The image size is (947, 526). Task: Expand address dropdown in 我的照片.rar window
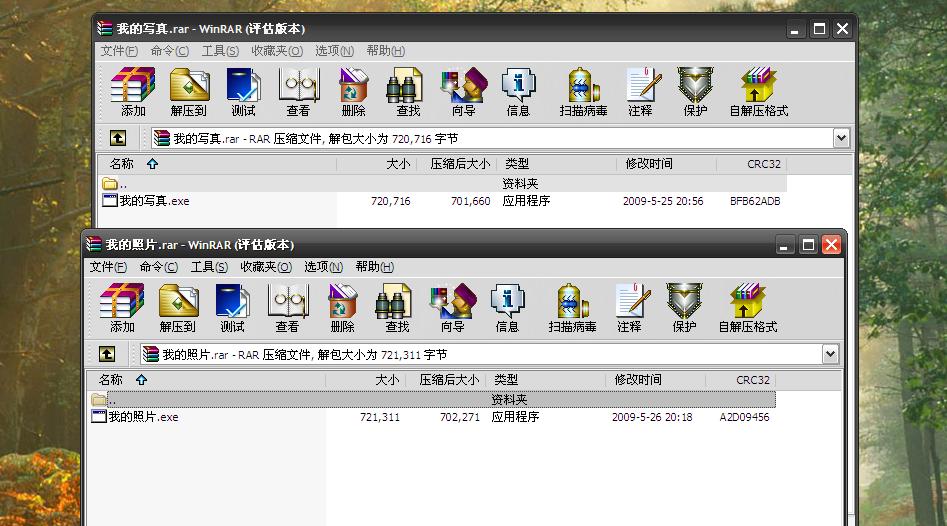pos(830,354)
